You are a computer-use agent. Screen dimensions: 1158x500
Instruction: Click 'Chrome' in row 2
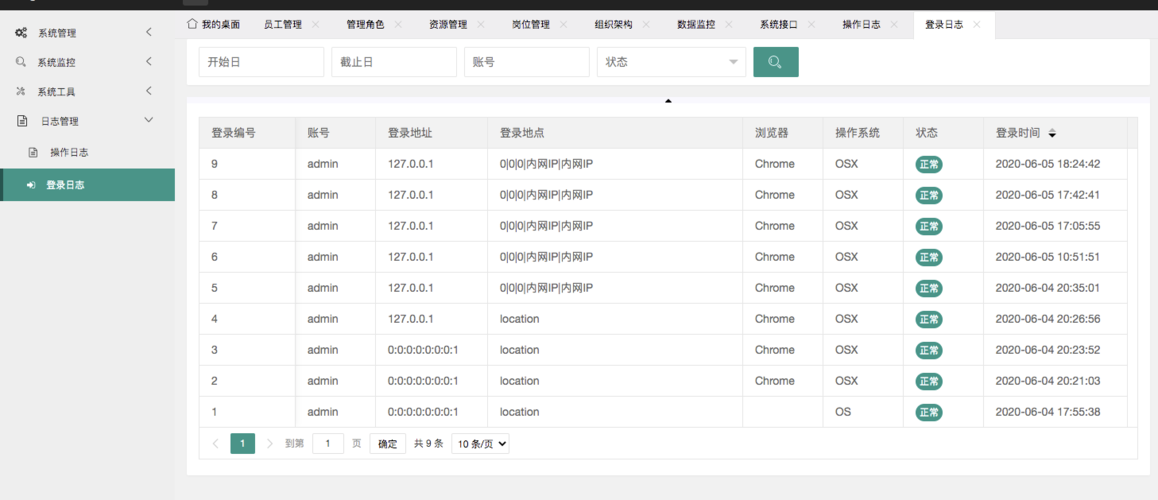[x=775, y=381]
